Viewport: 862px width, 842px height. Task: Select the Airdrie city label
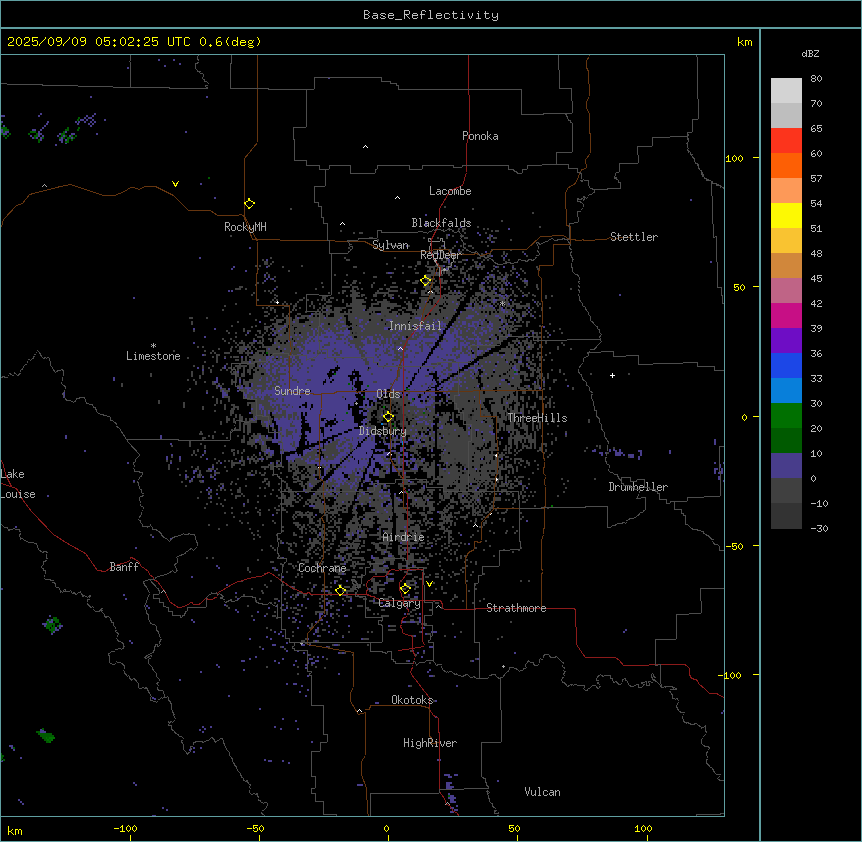coord(403,537)
